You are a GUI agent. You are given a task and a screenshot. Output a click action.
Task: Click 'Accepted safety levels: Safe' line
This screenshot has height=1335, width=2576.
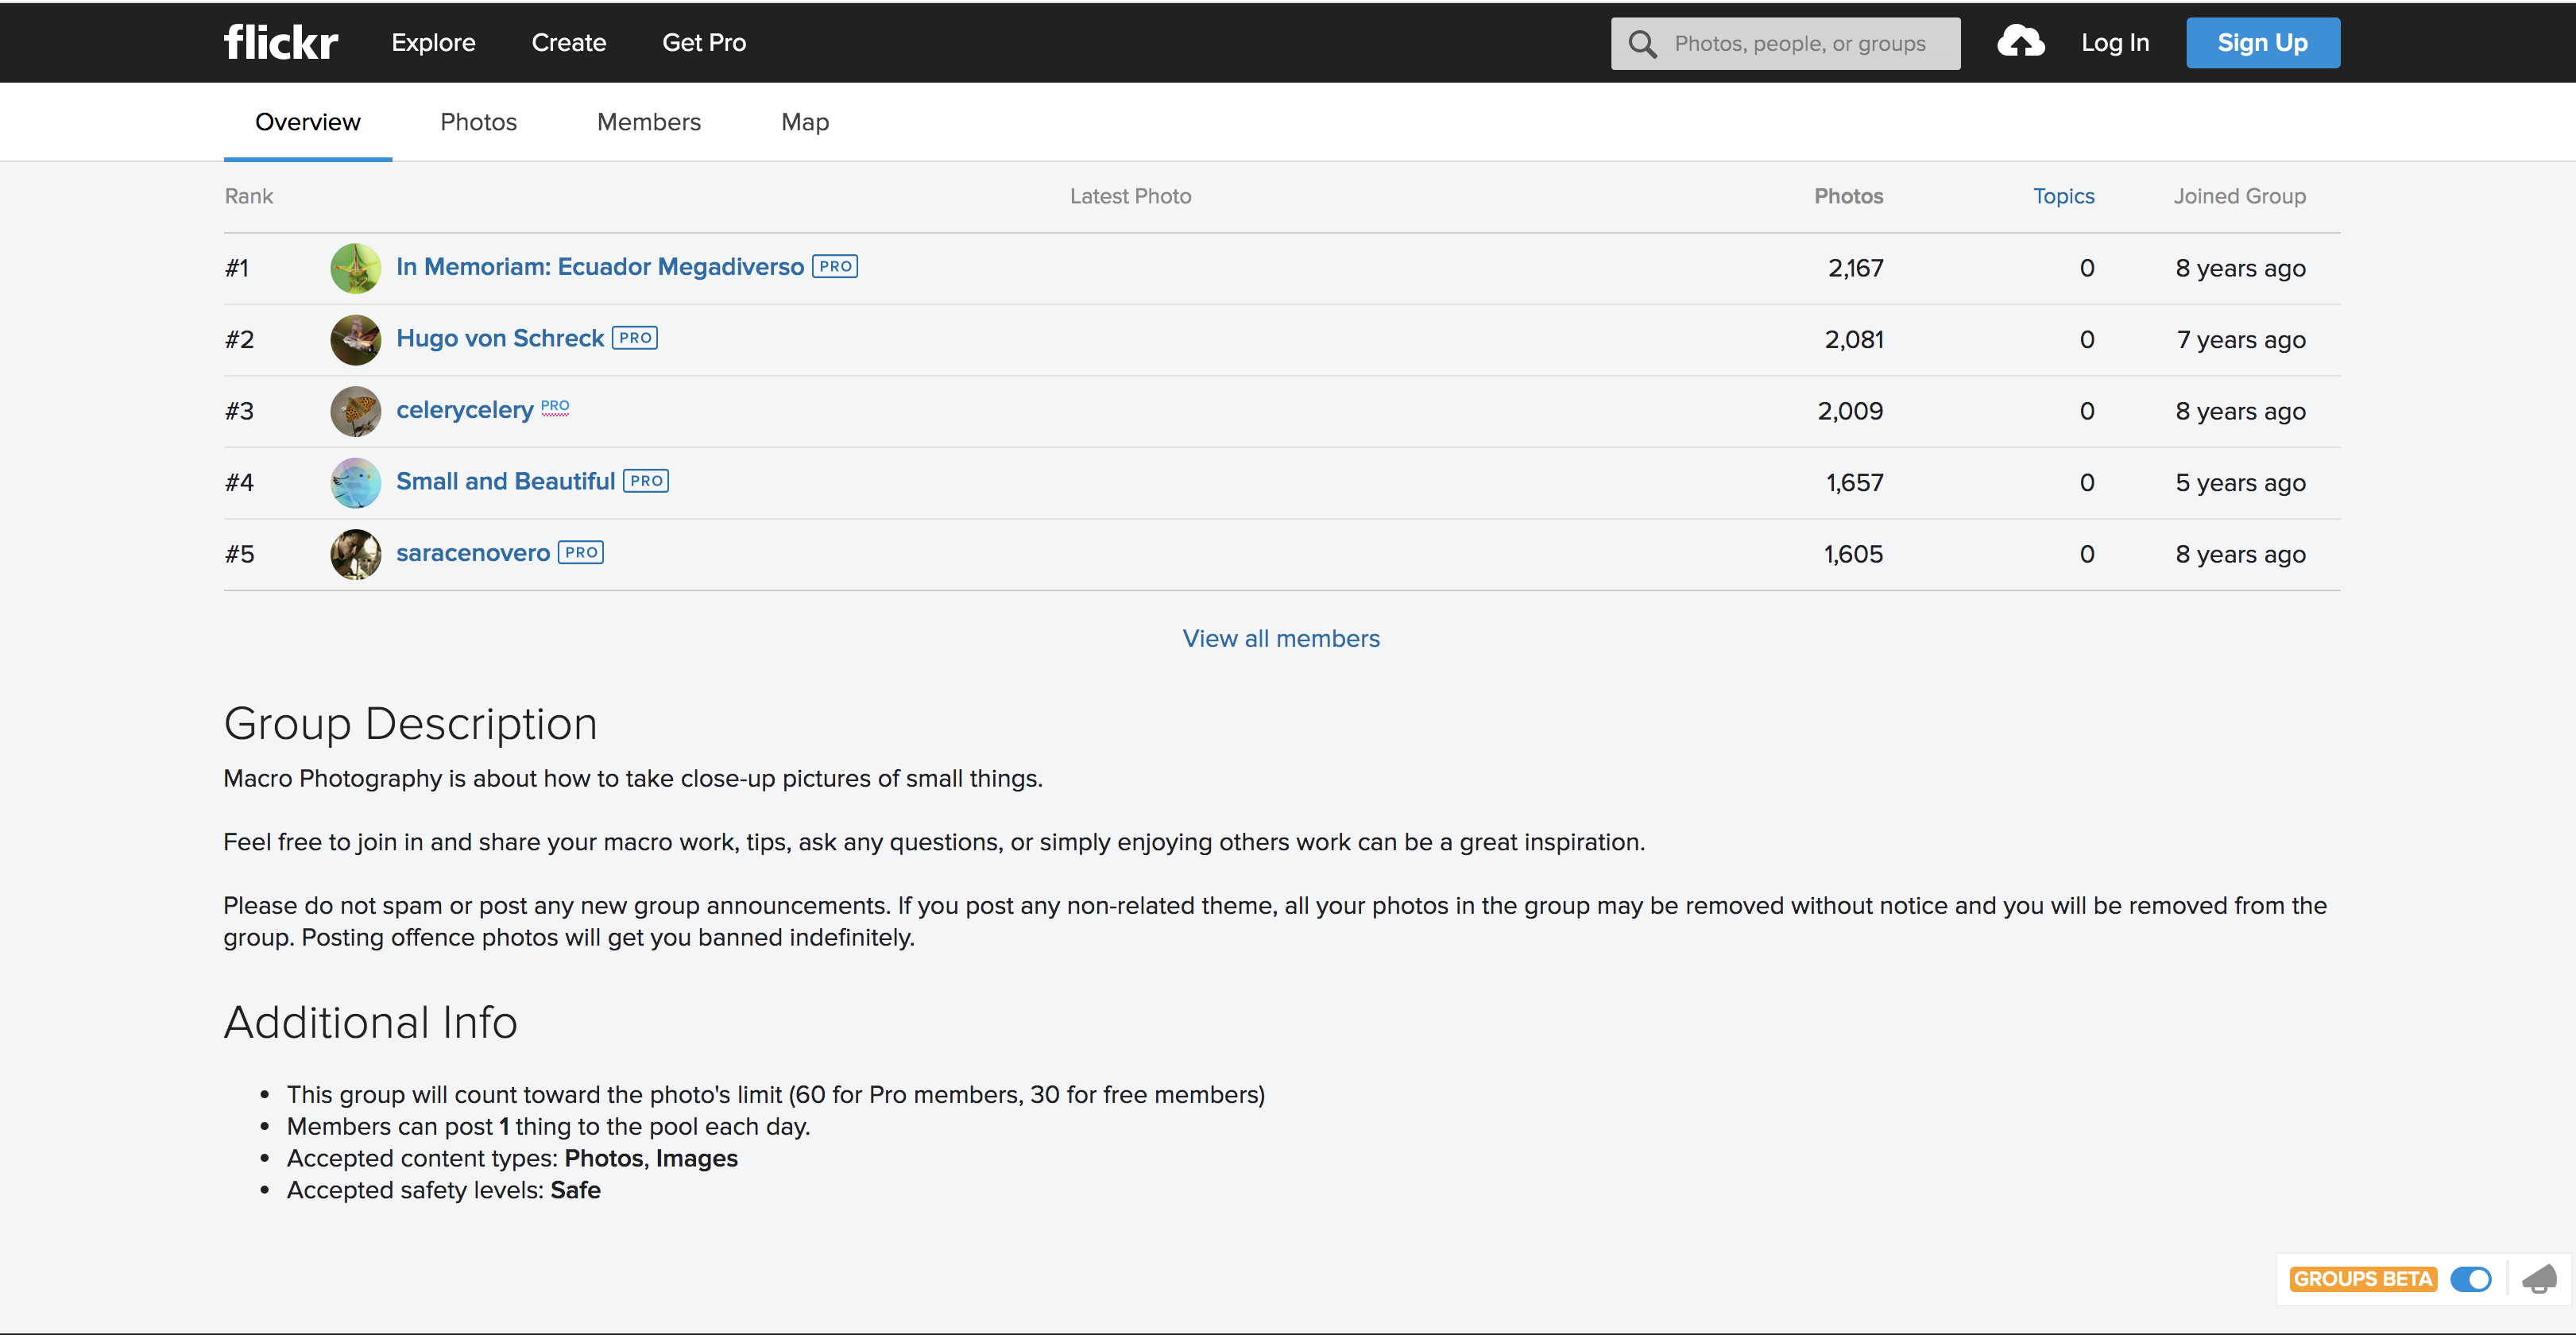click(x=444, y=1190)
